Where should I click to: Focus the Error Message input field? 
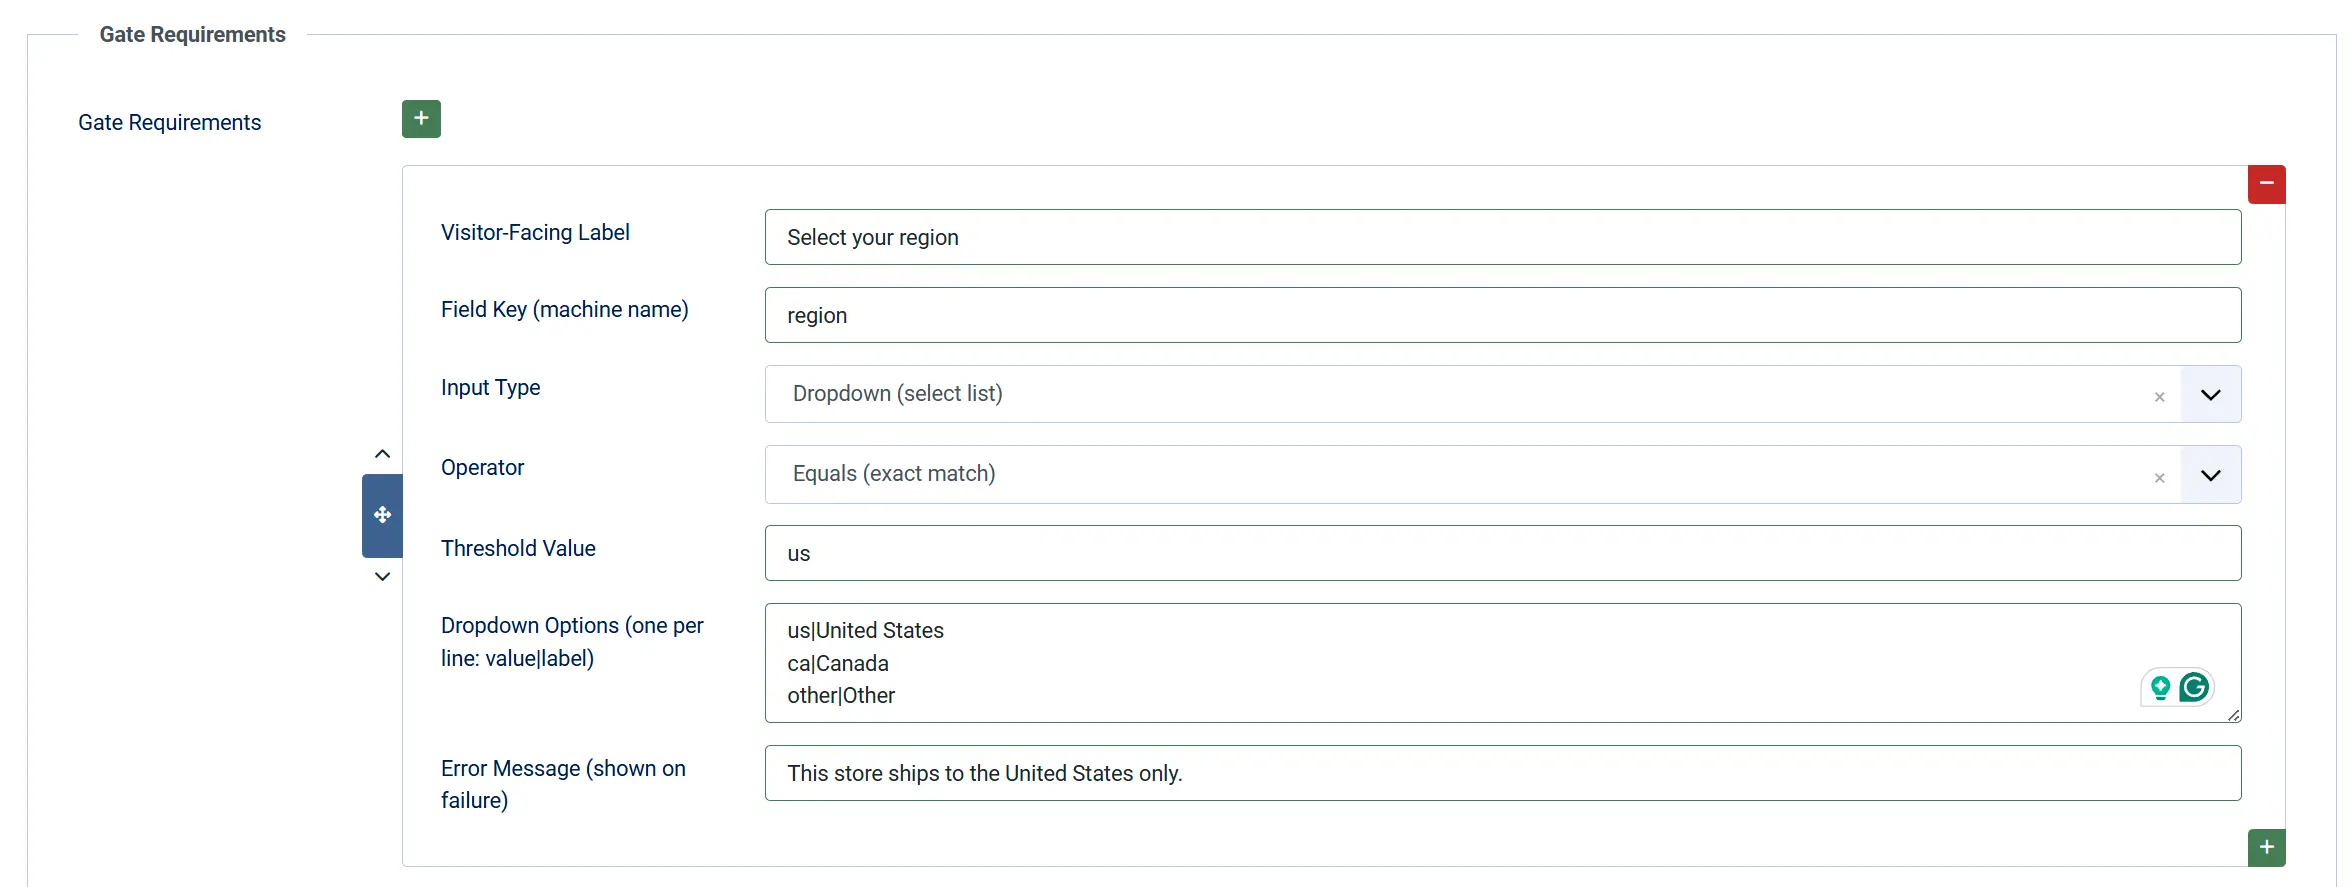pyautogui.click(x=1503, y=773)
